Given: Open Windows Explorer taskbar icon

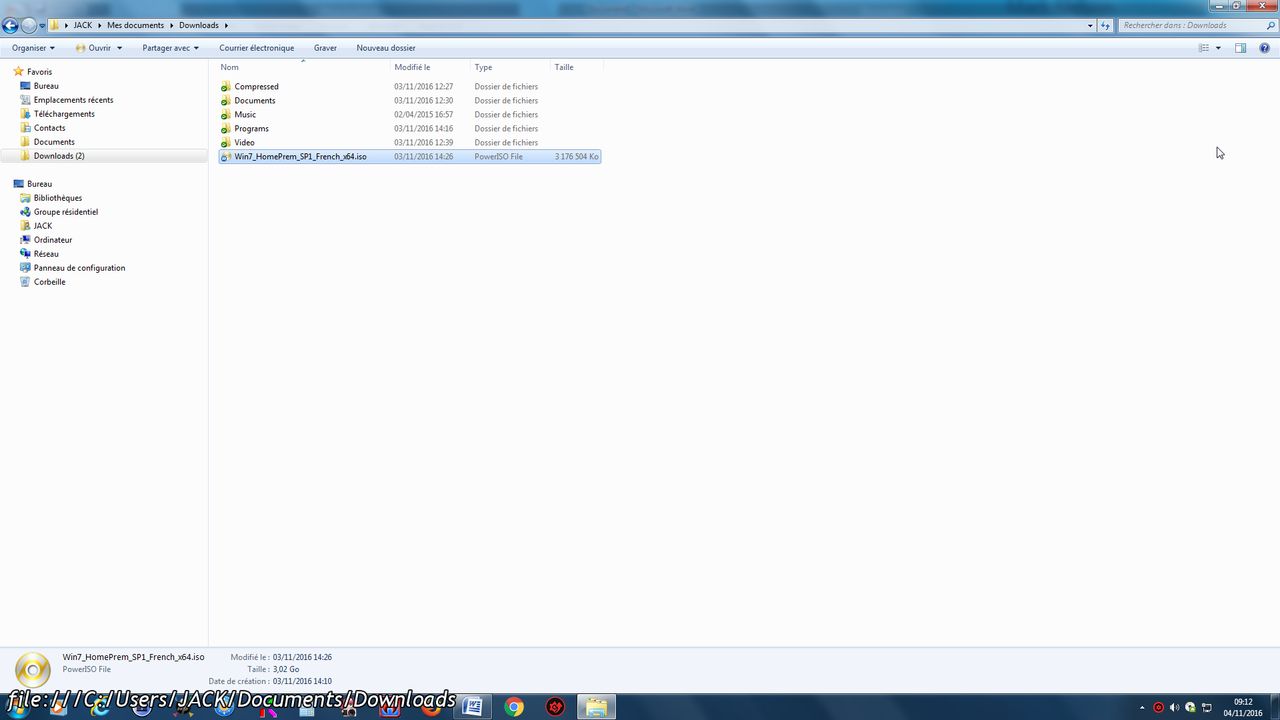Looking at the screenshot, I should click(596, 707).
